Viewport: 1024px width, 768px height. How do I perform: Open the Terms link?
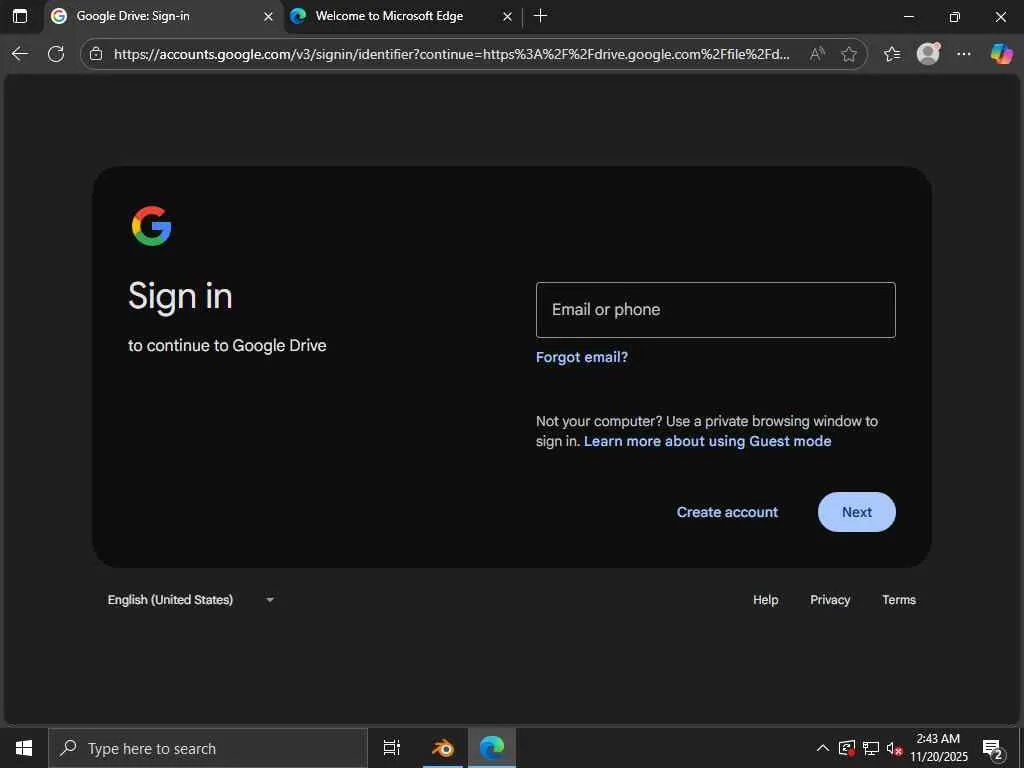pos(899,600)
